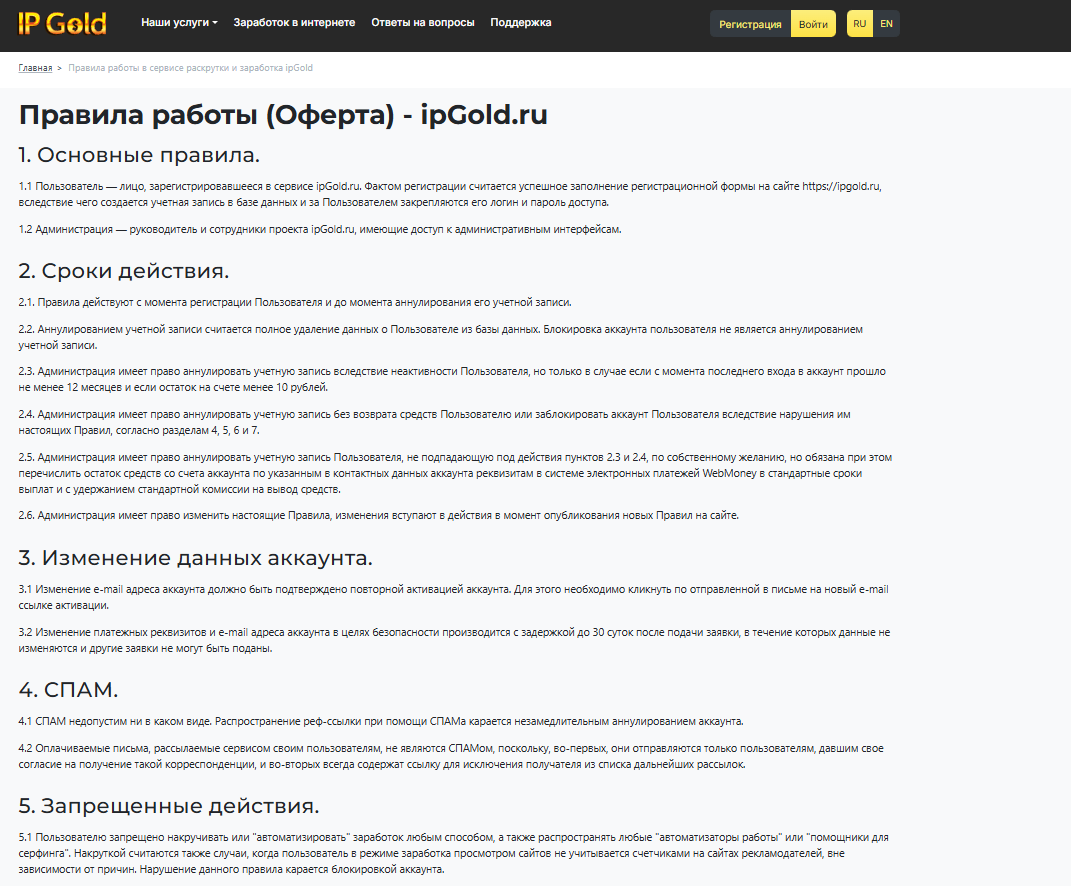Image resolution: width=1071 pixels, height=886 pixels.
Task: Open Заработок в интернете menu item
Action: tap(294, 23)
